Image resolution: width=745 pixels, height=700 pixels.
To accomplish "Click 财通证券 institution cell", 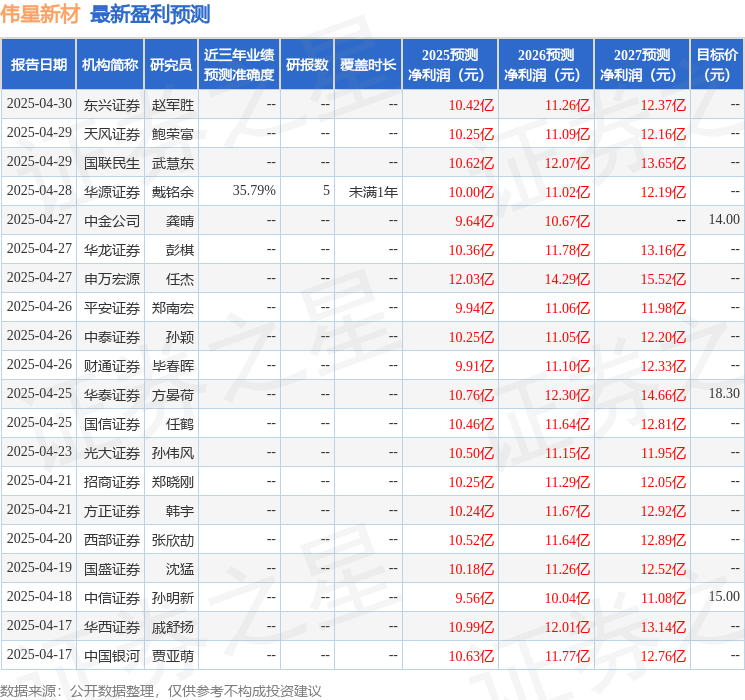I will point(112,366).
